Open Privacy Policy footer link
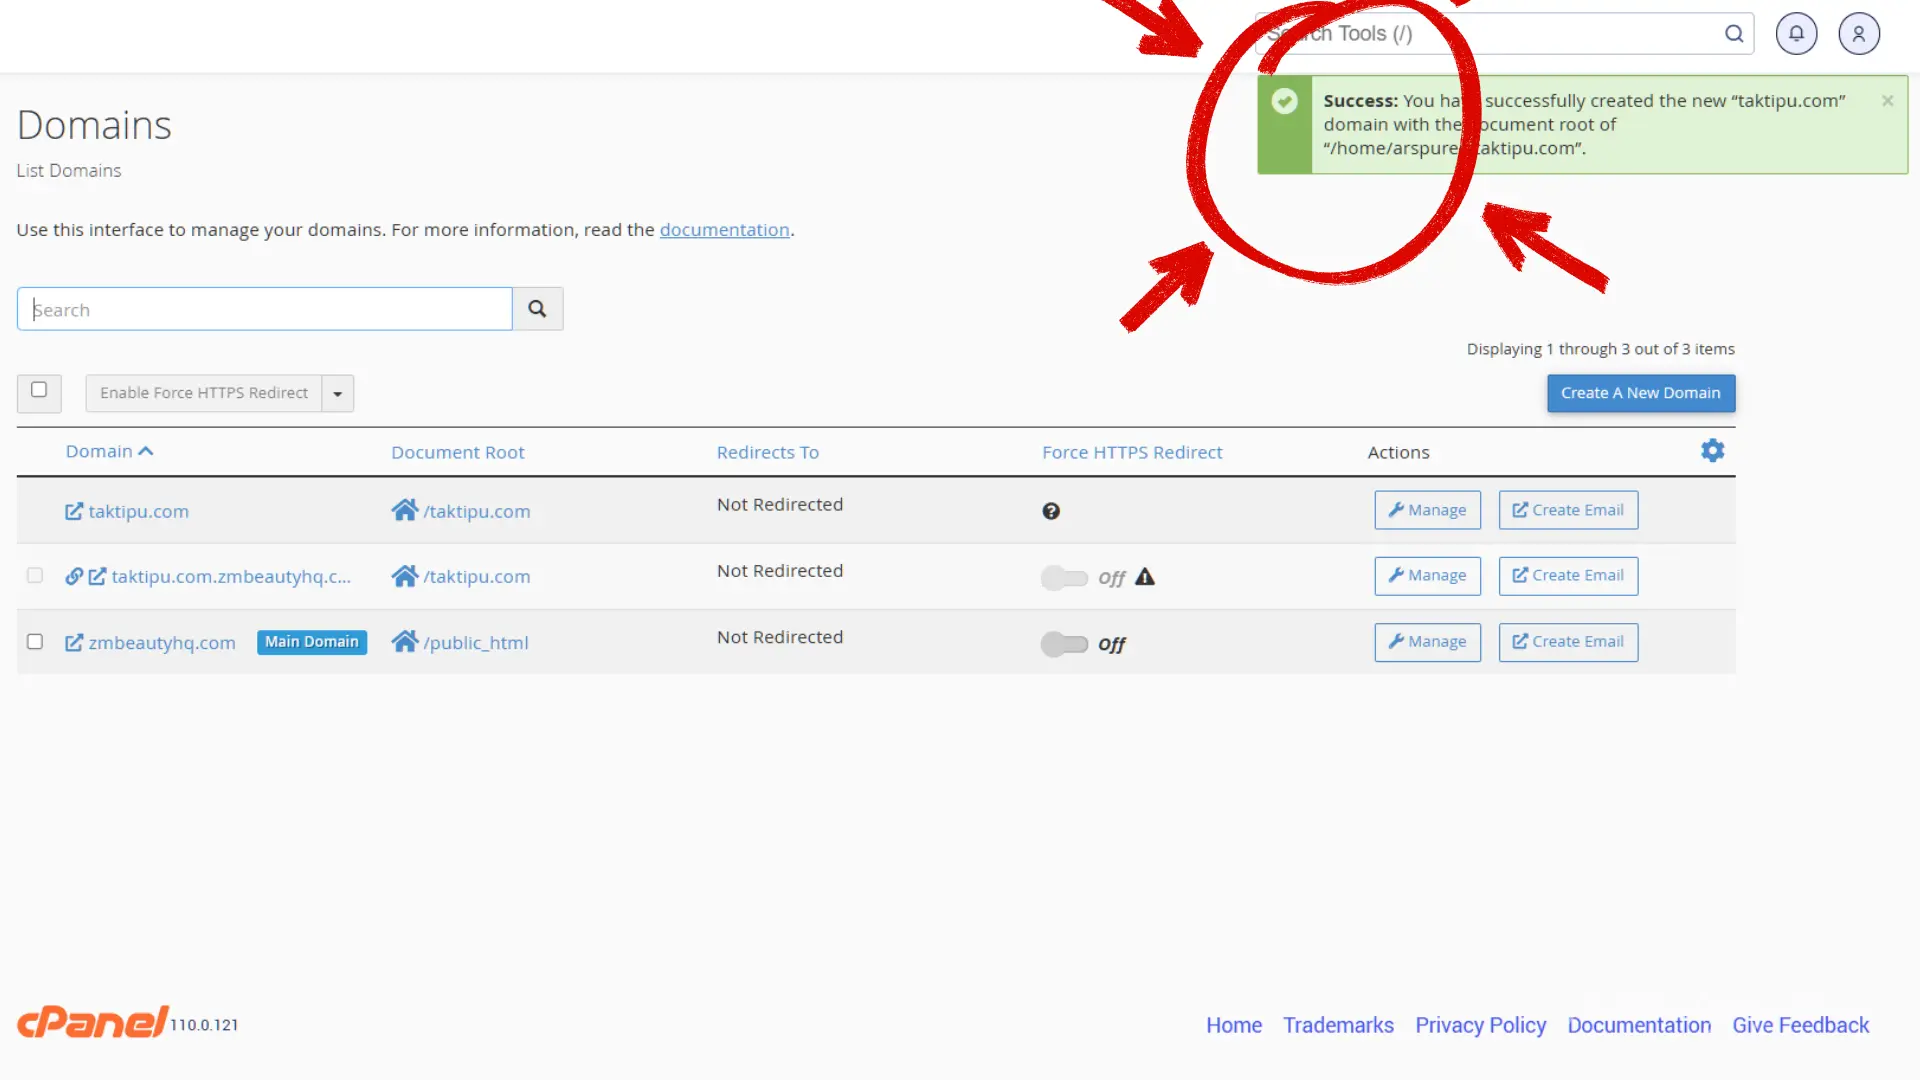Viewport: 1920px width, 1080px height. click(x=1480, y=1025)
